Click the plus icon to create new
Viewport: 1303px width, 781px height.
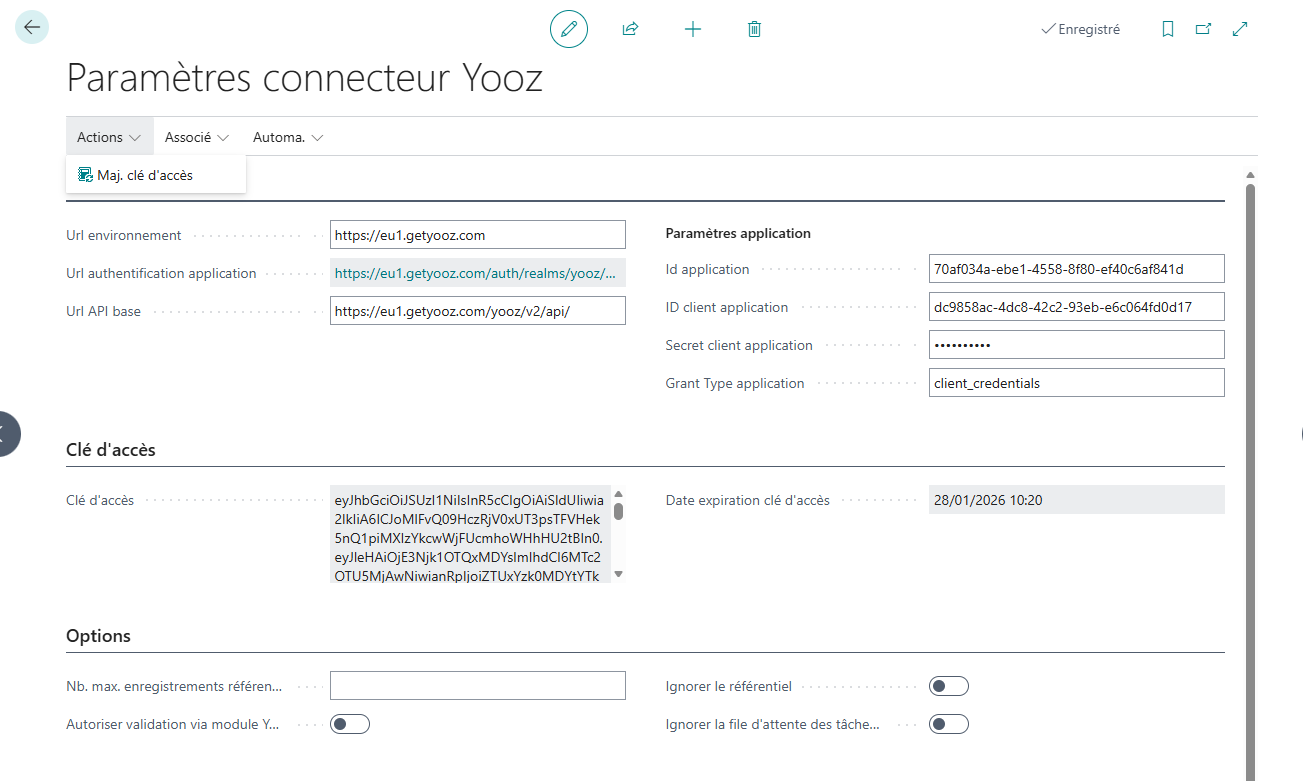click(x=692, y=29)
